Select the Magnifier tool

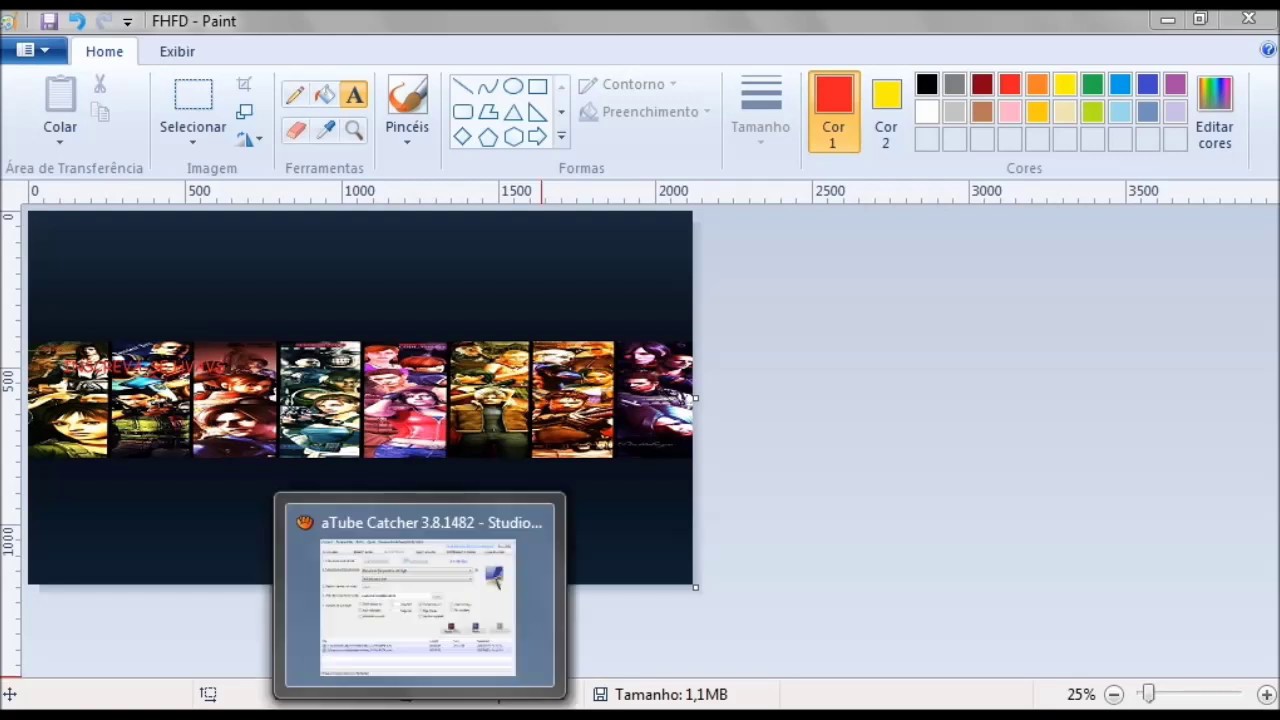tap(354, 130)
